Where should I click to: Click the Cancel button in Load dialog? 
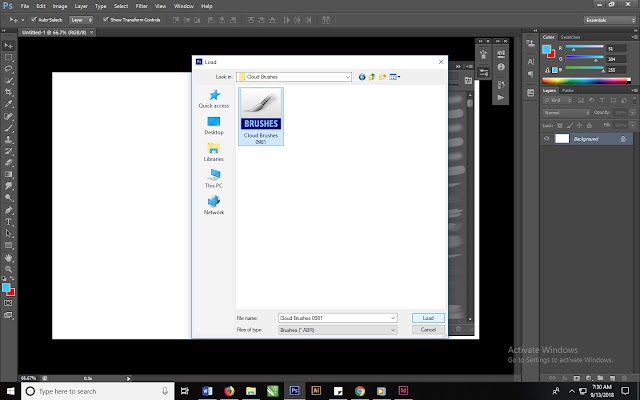pos(428,330)
